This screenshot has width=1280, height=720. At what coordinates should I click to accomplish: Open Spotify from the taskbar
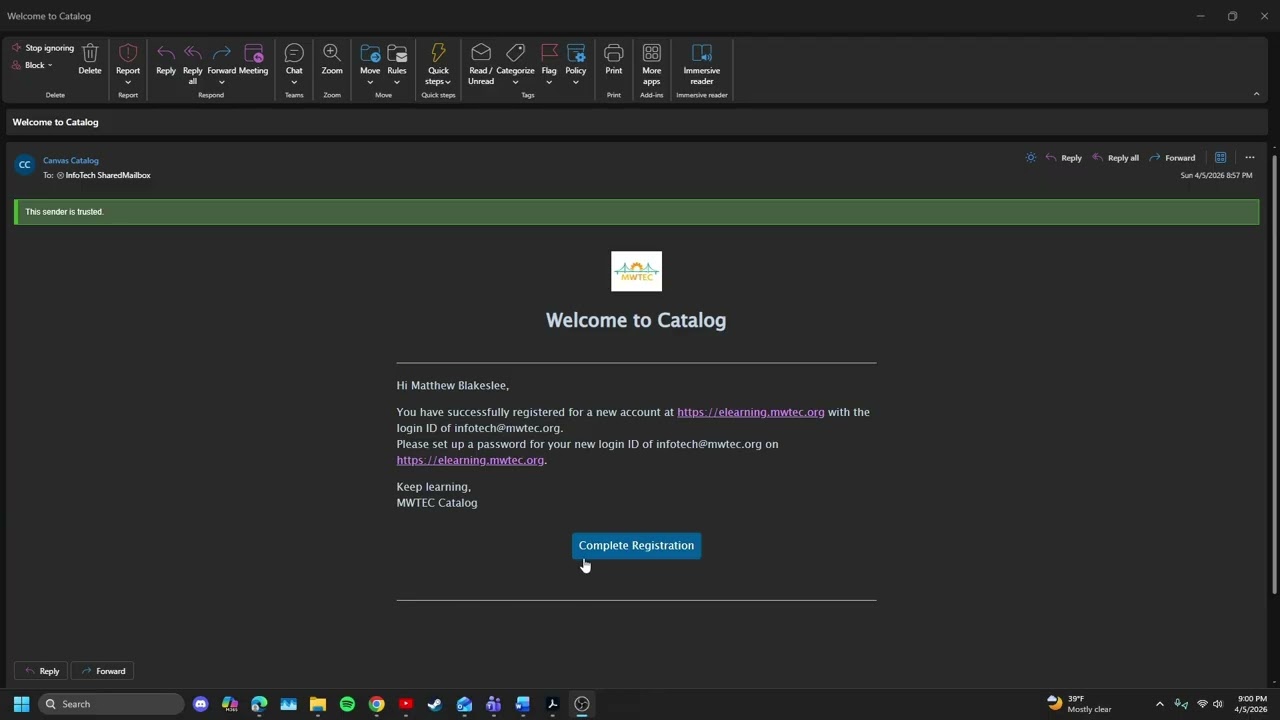click(x=347, y=704)
